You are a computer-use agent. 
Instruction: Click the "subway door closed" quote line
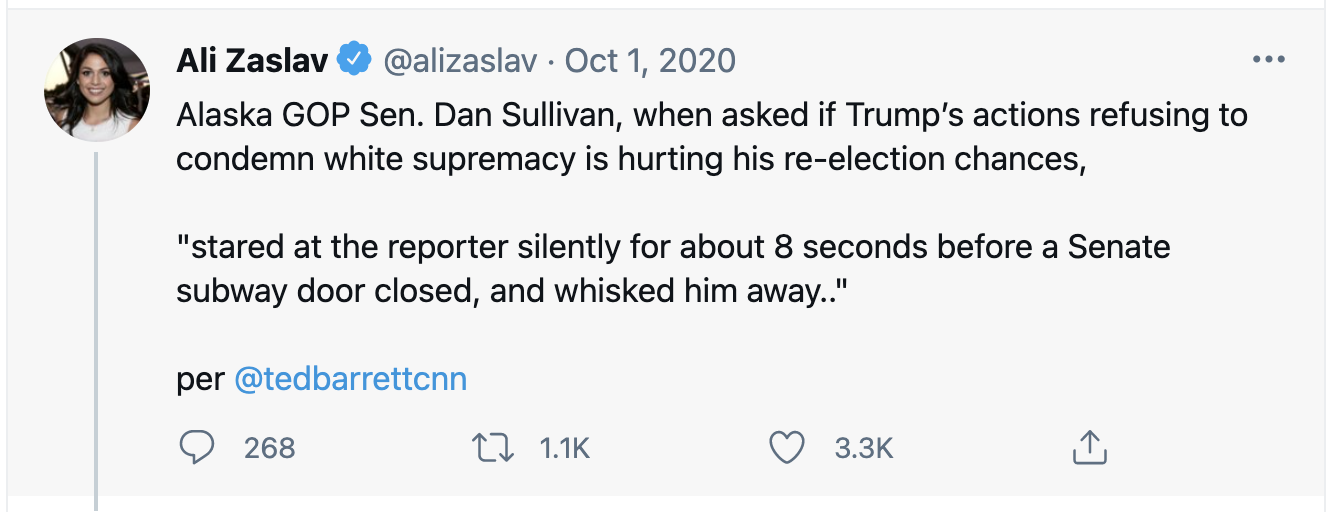tap(506, 290)
